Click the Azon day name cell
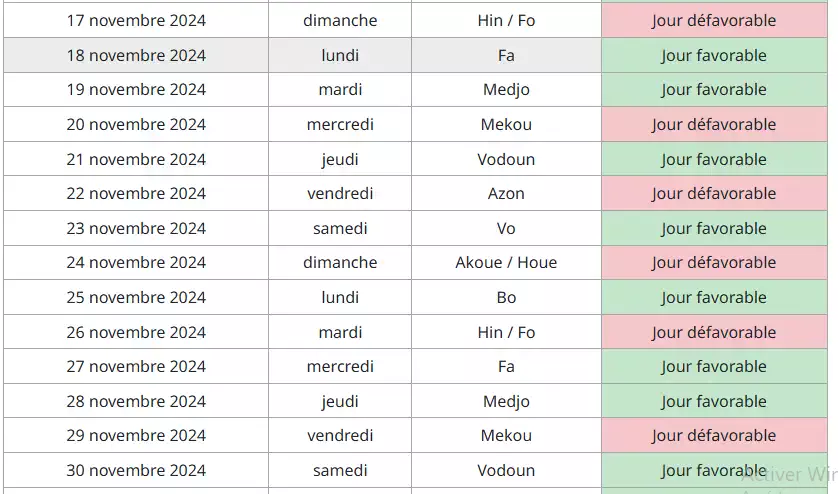 (506, 193)
